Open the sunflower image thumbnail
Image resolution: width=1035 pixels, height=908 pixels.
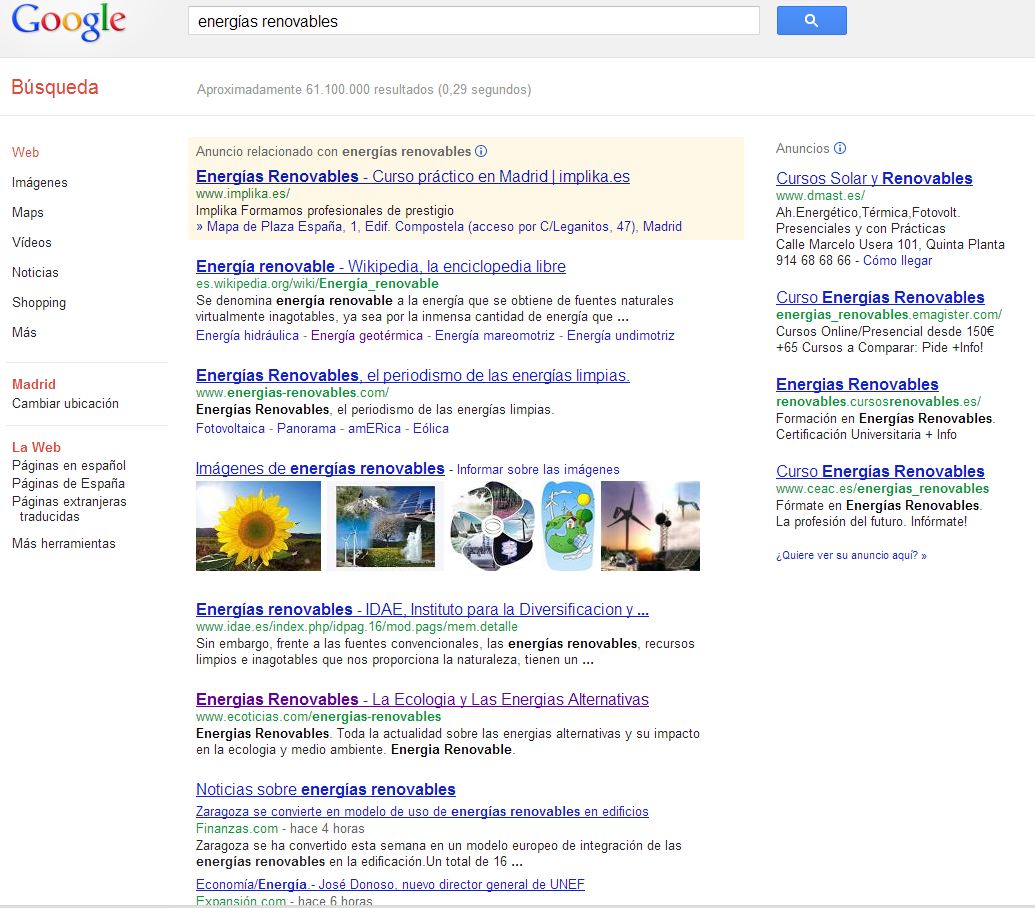pos(258,526)
